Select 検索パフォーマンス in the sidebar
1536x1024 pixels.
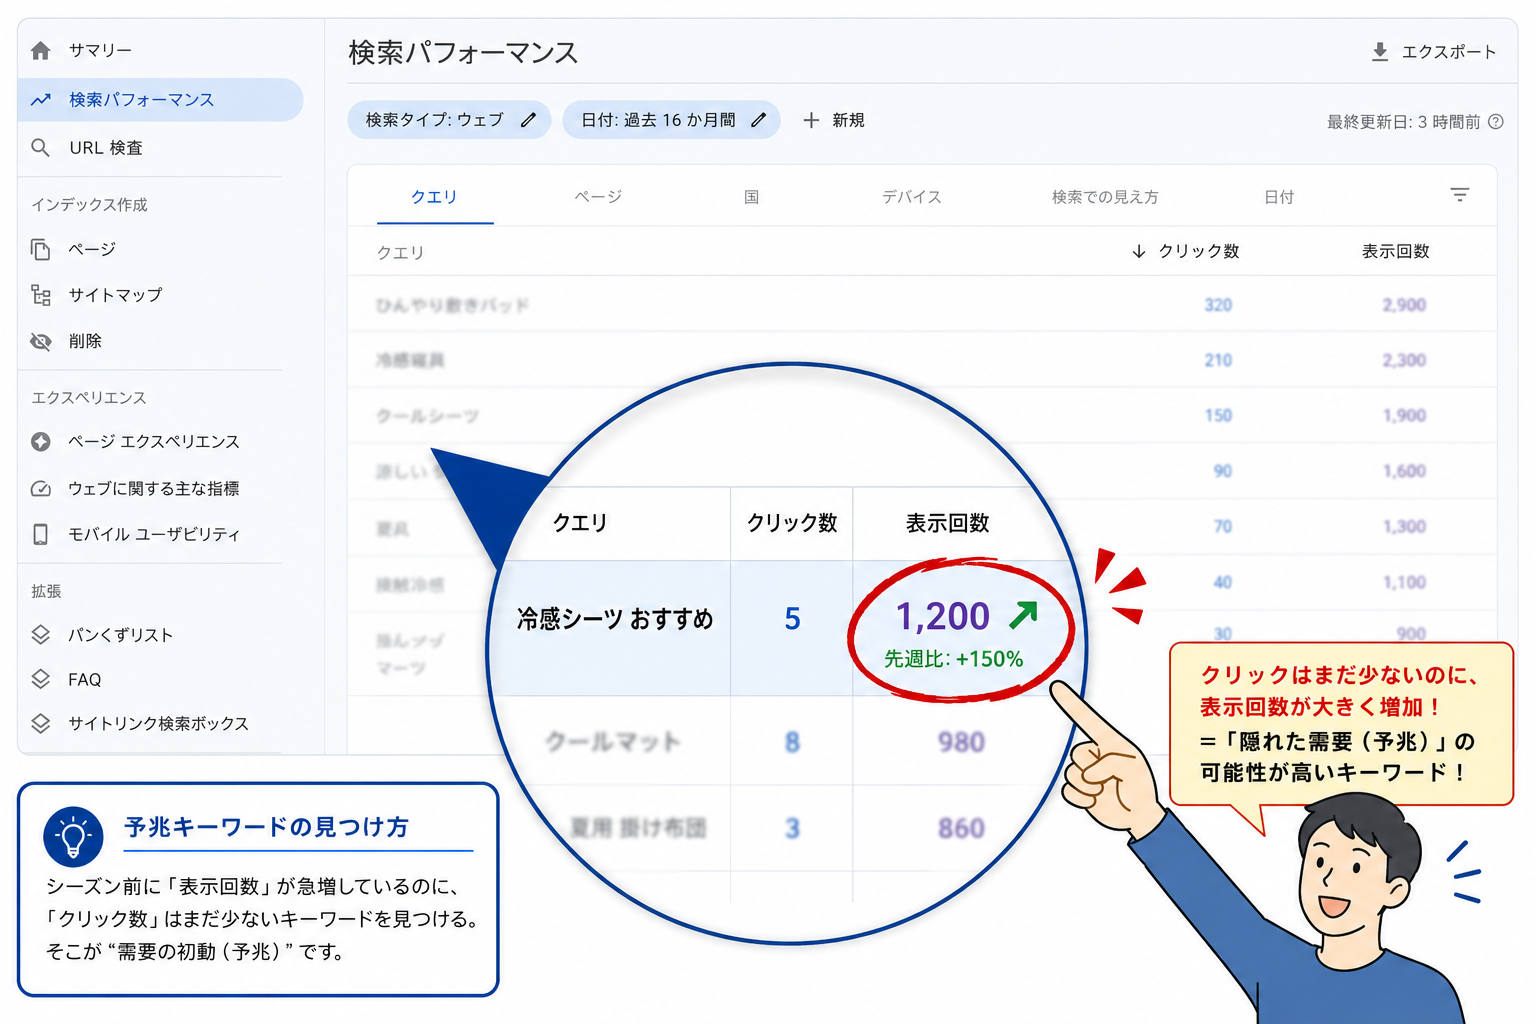coord(160,100)
